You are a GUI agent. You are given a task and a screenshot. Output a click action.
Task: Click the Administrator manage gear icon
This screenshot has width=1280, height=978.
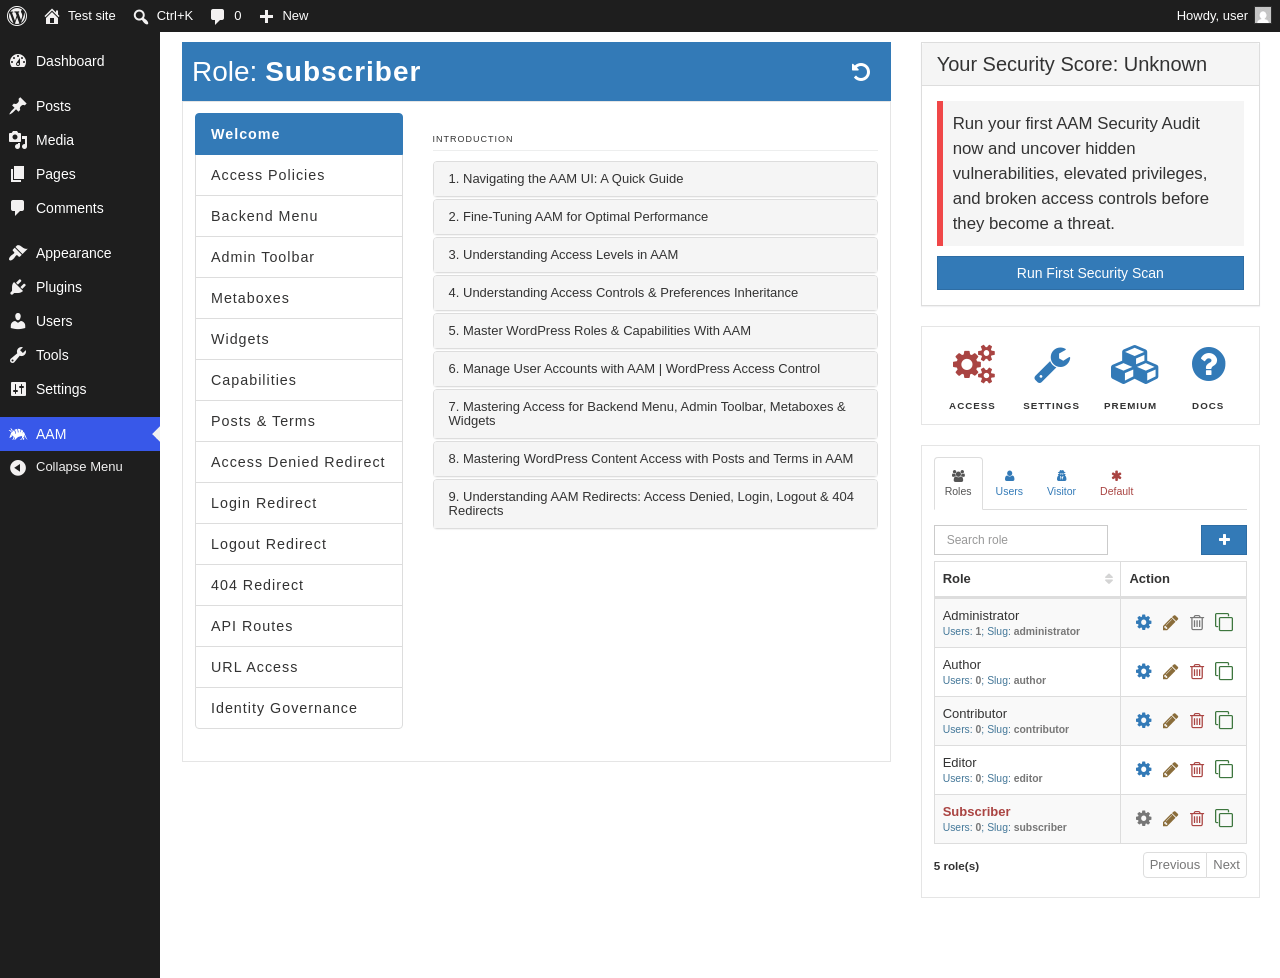(x=1143, y=622)
